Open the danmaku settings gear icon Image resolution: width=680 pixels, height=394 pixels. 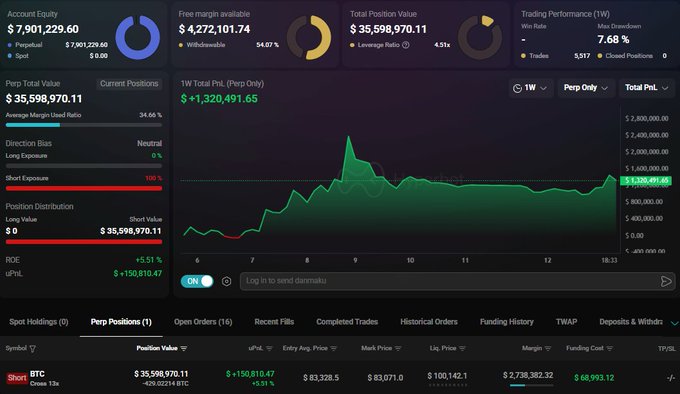coord(226,281)
